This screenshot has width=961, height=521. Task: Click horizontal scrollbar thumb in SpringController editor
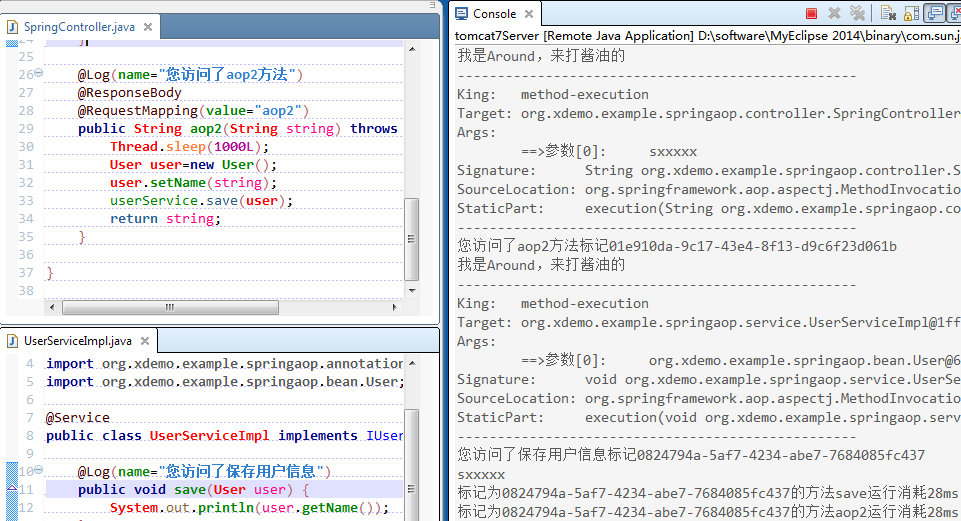170,307
